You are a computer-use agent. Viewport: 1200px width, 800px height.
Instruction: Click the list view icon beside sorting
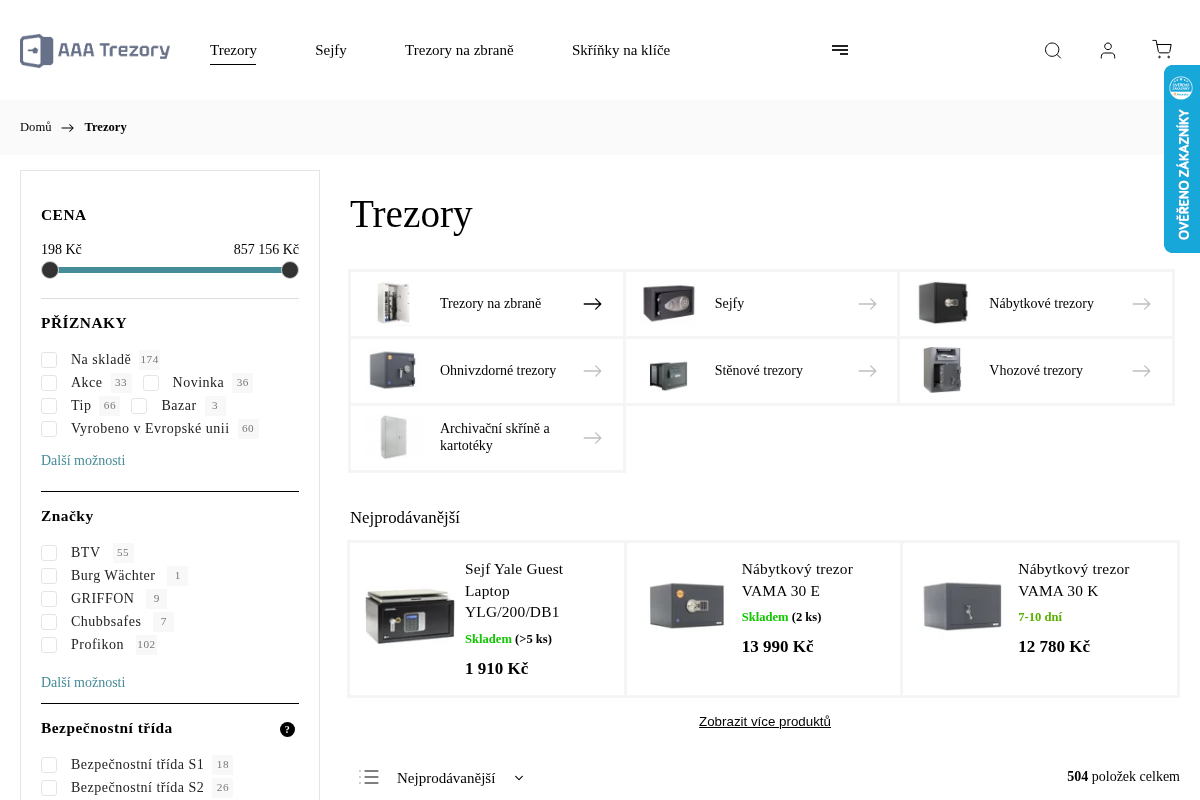(369, 777)
